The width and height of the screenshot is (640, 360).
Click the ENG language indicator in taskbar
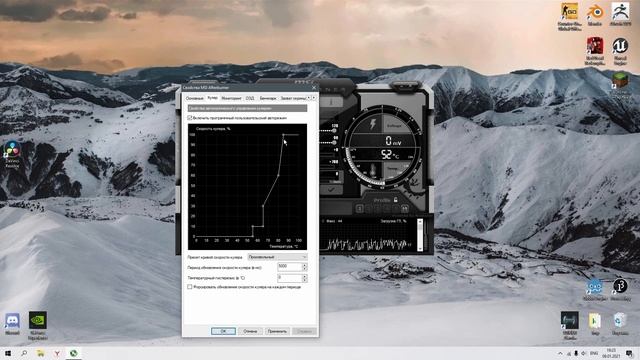tap(594, 353)
